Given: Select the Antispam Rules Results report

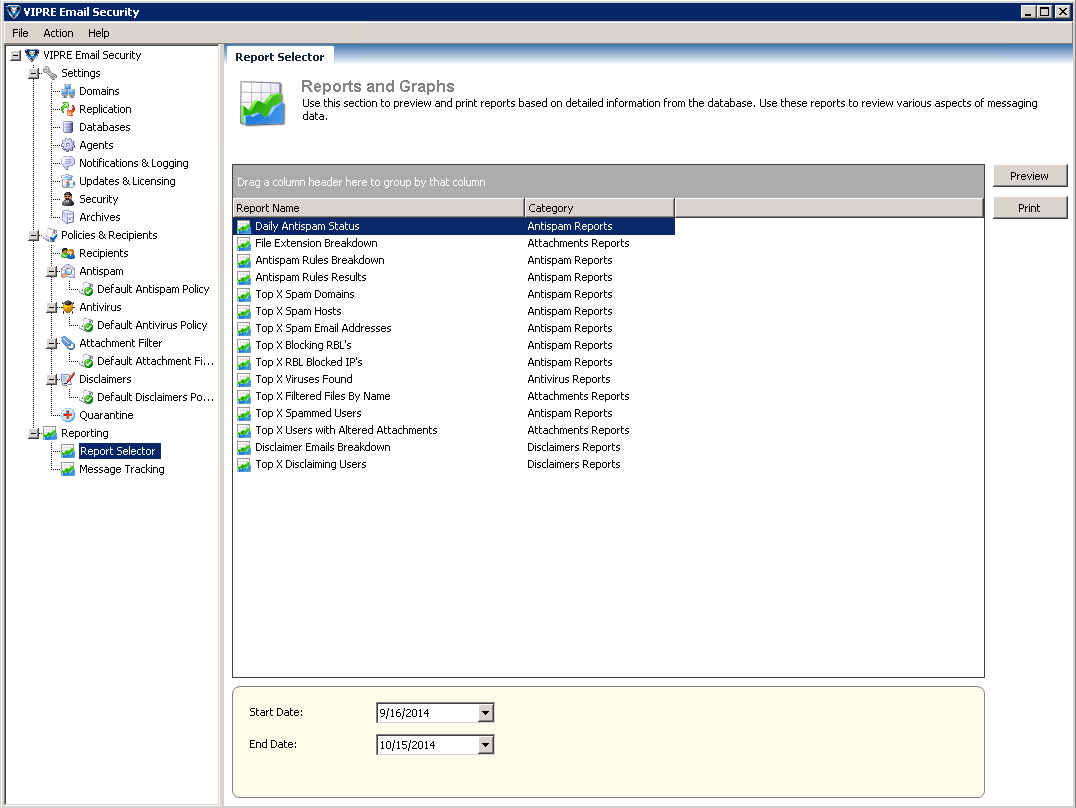Looking at the screenshot, I should pos(454,277).
